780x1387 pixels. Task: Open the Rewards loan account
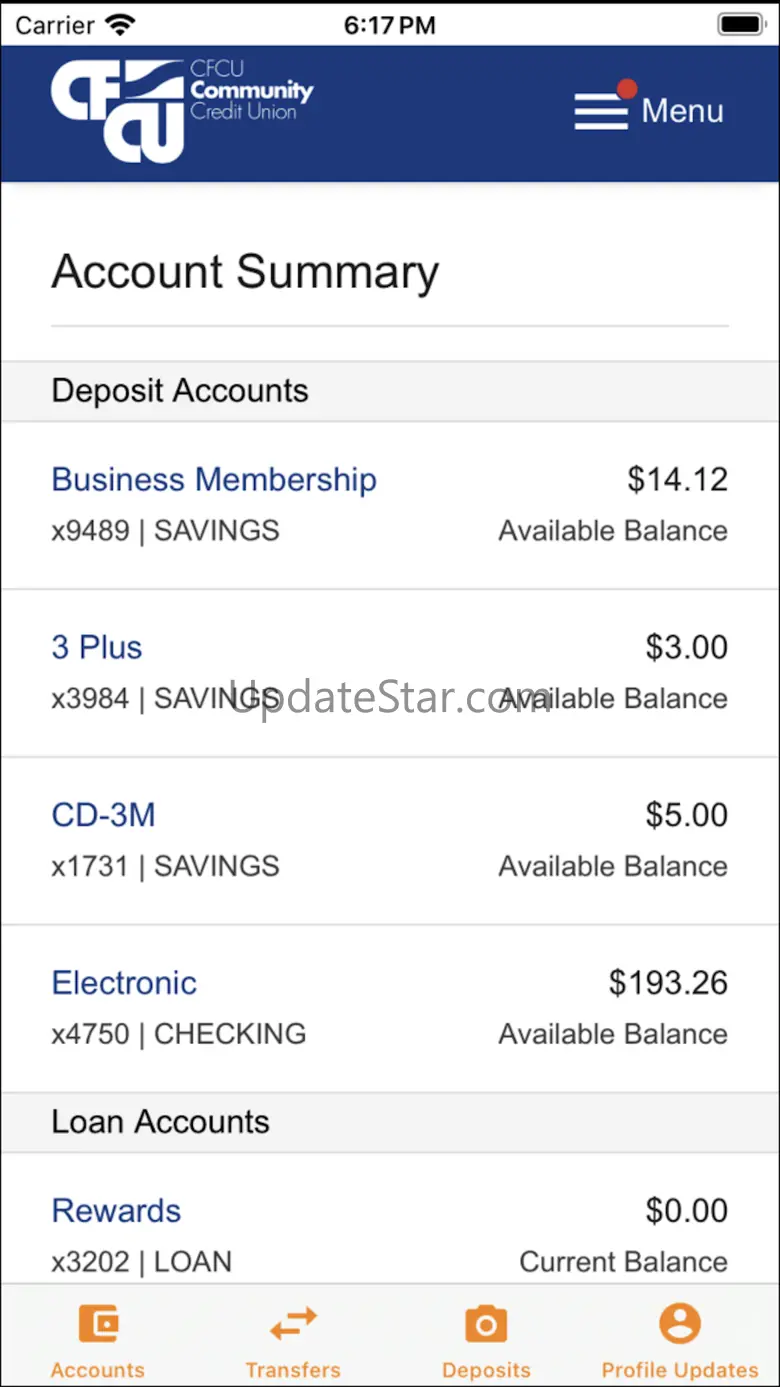point(116,1211)
